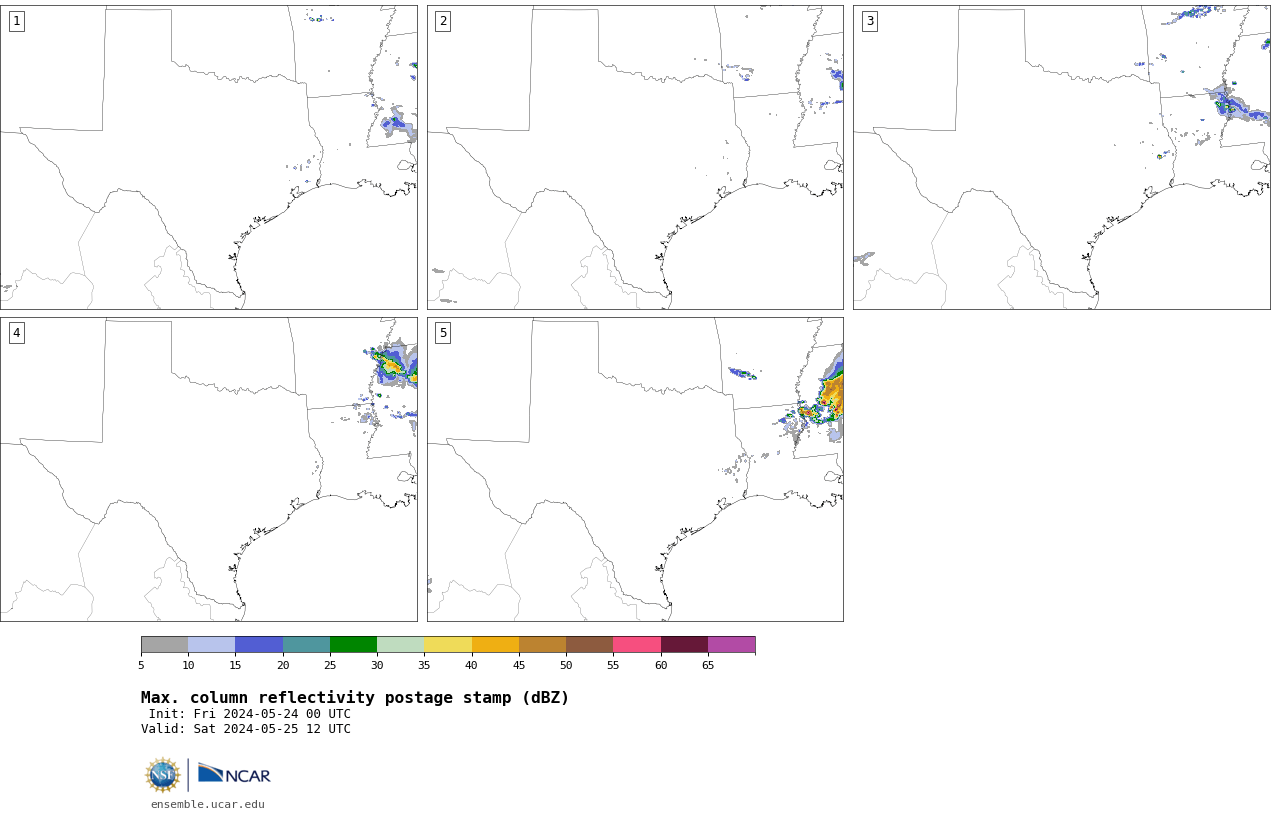The image size is (1280, 815).
Task: Click the member number label '5'
Action: tap(443, 333)
